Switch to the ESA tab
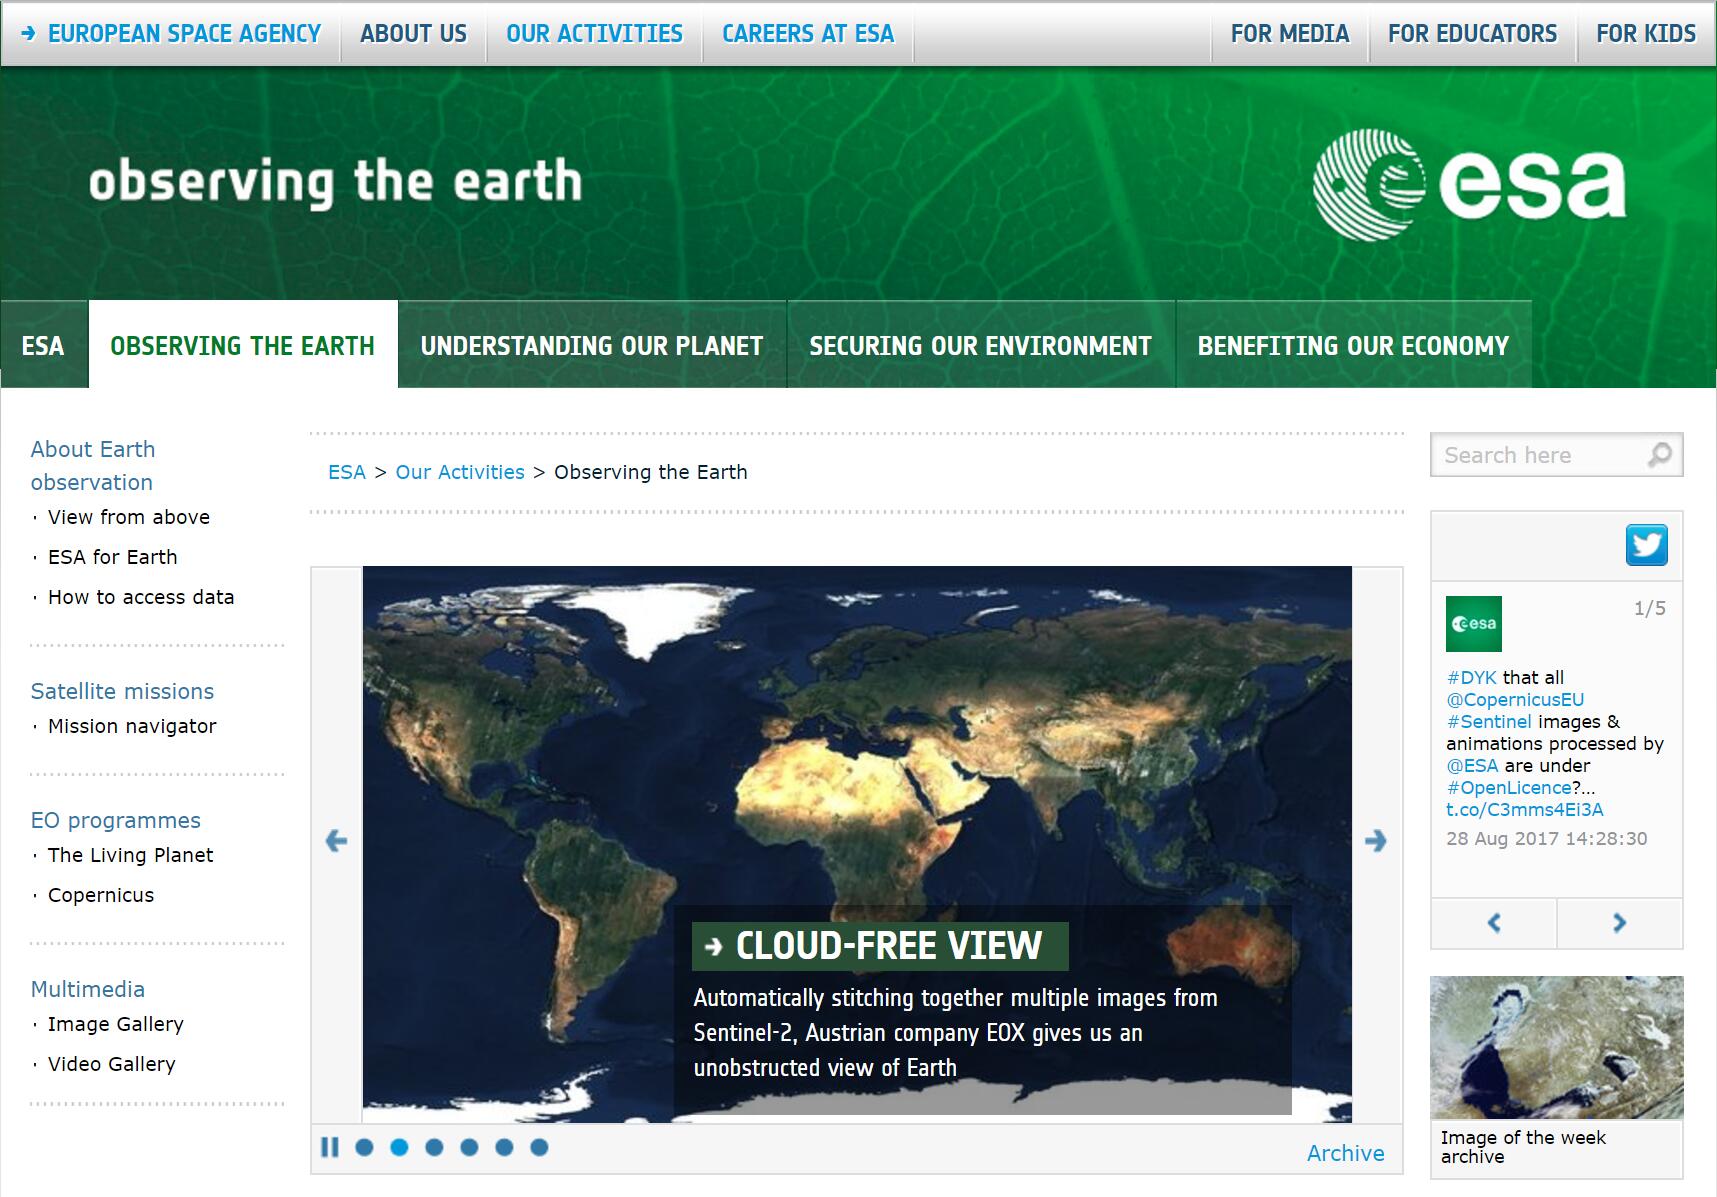 coord(43,345)
